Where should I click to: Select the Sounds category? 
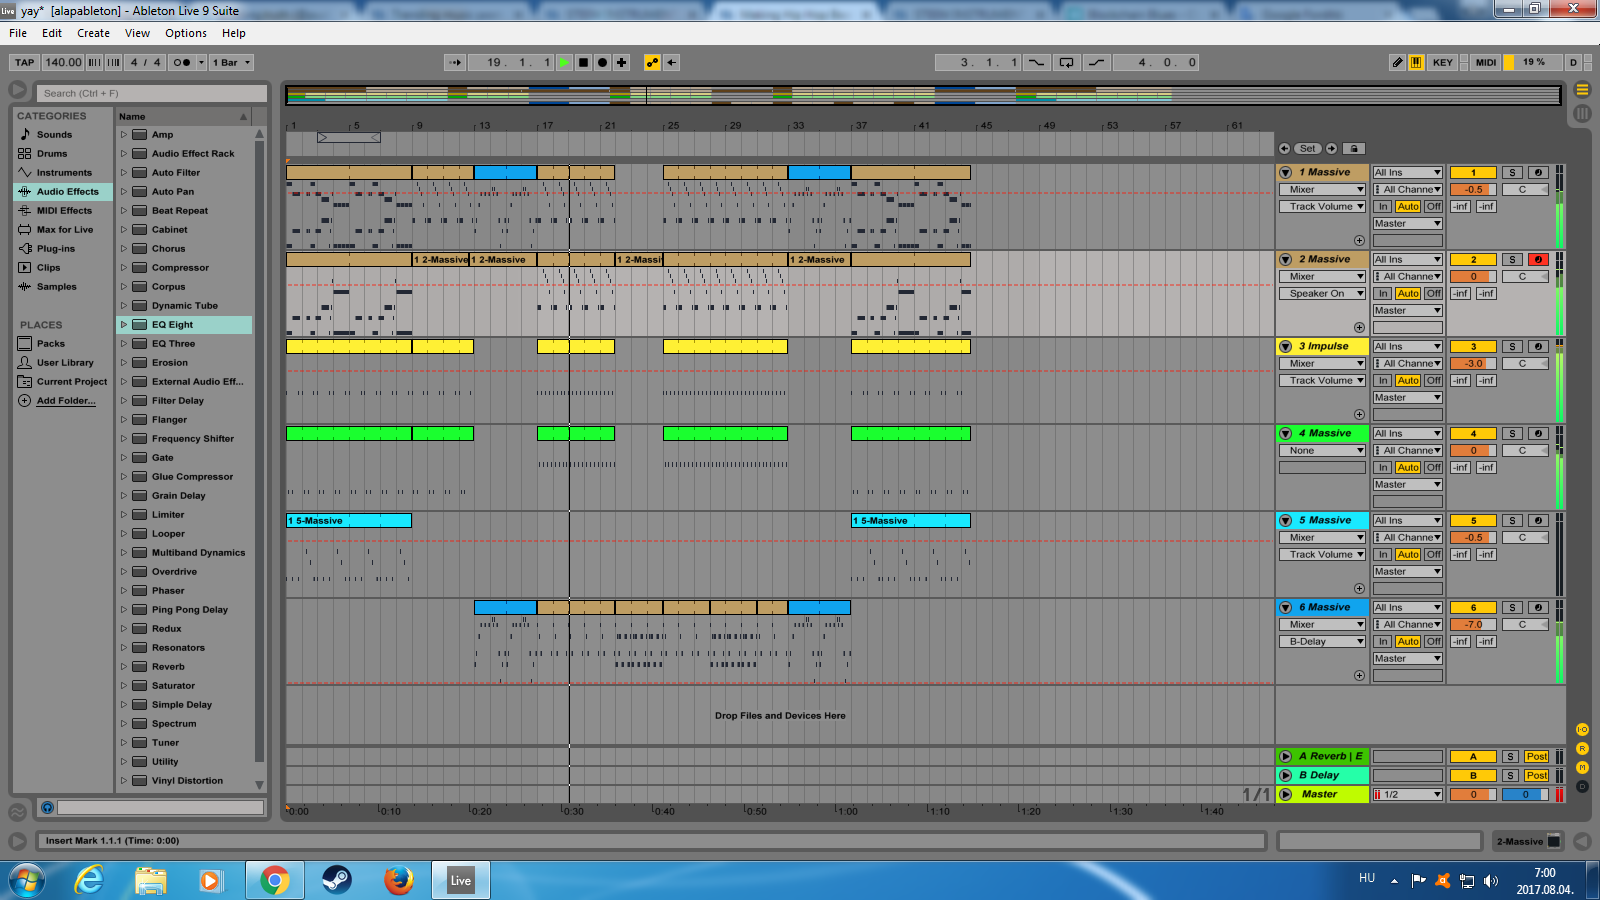(x=54, y=135)
